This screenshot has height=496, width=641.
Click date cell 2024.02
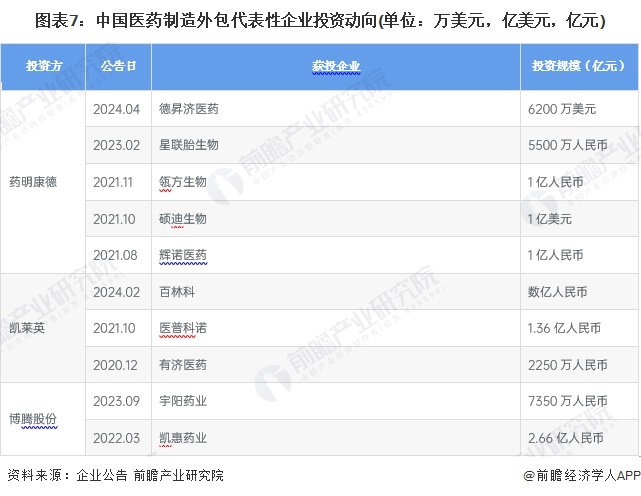pyautogui.click(x=117, y=292)
